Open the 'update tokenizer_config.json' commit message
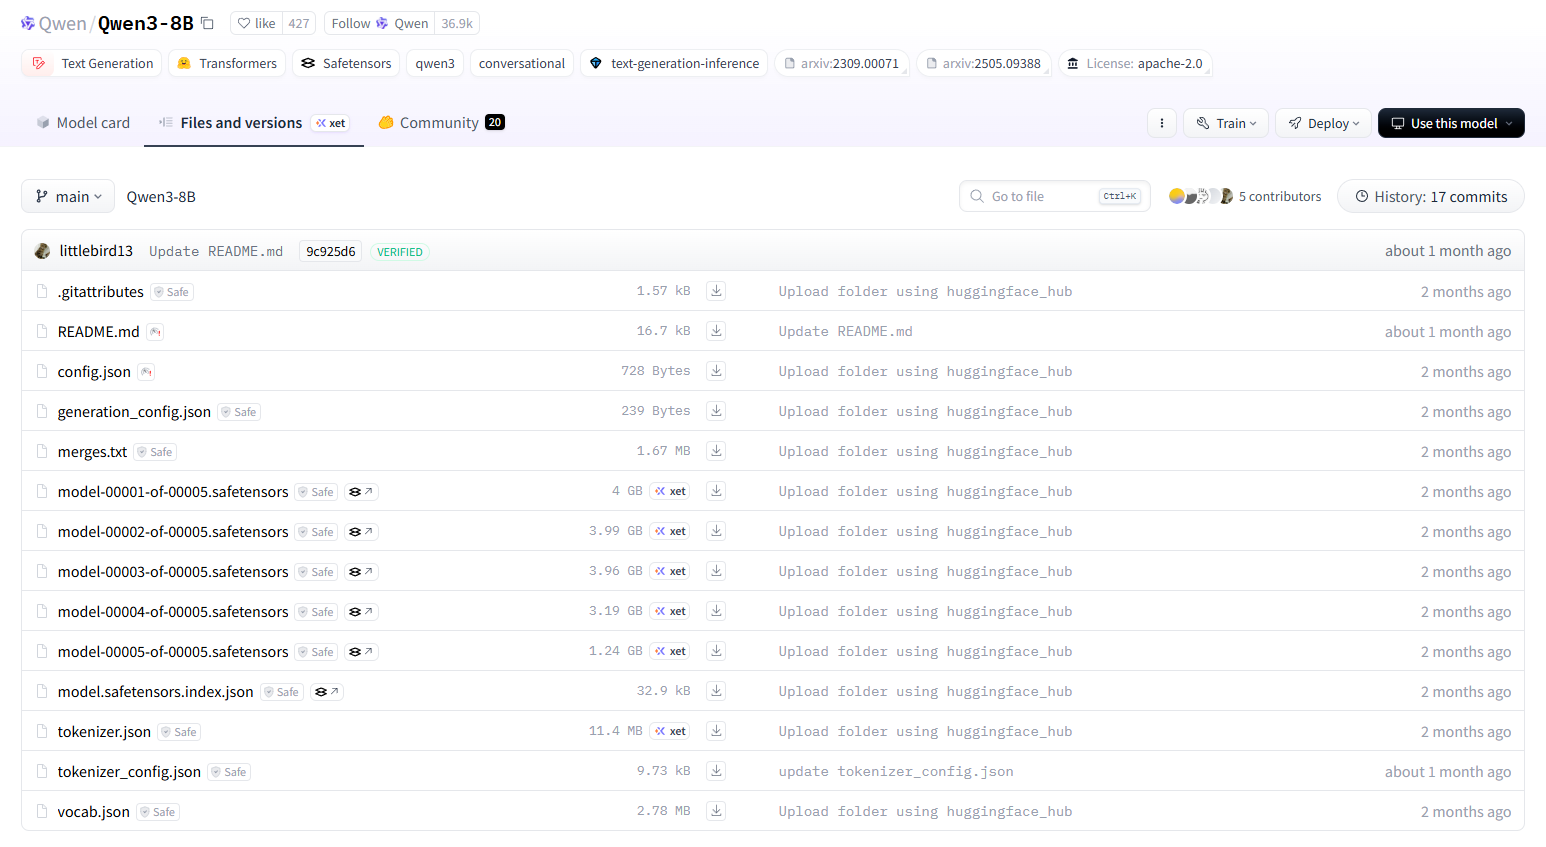The width and height of the screenshot is (1546, 847). [896, 771]
